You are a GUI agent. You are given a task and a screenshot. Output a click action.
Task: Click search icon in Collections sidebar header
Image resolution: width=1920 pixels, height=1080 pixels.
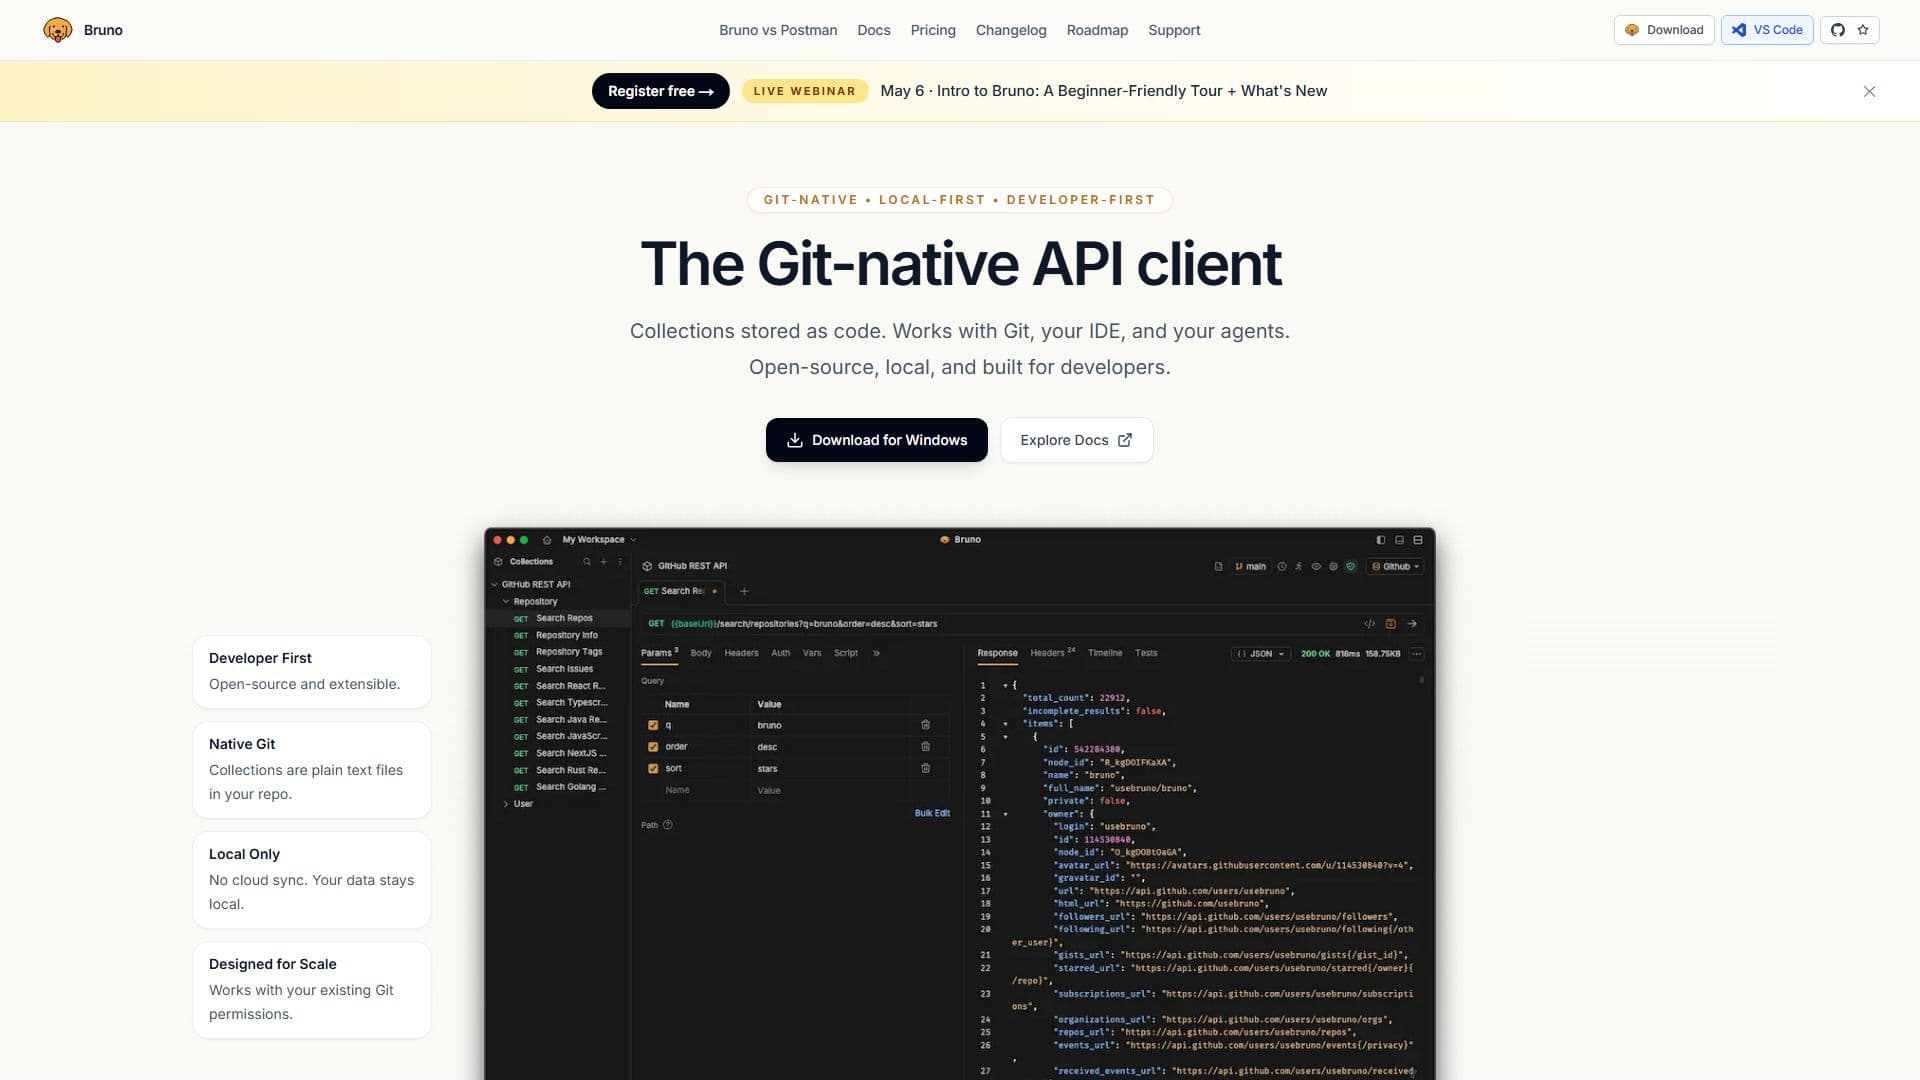[x=587, y=562]
